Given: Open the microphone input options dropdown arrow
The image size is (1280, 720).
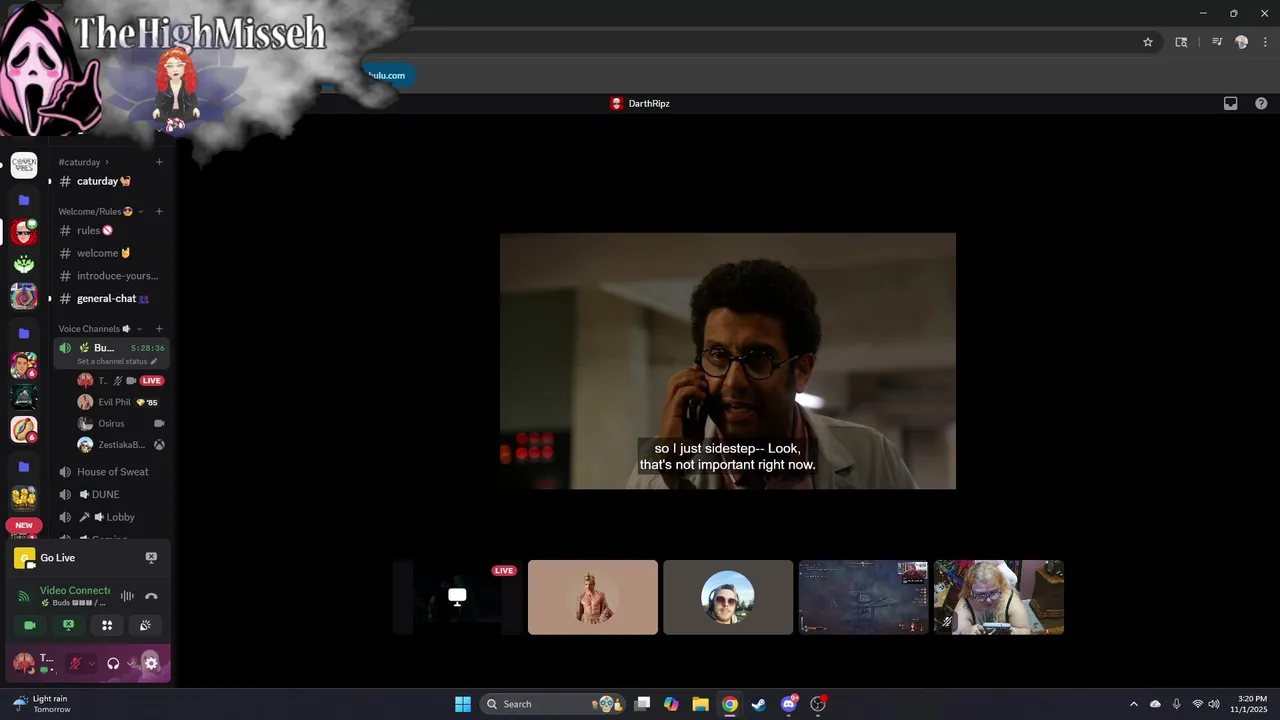Looking at the screenshot, I should [92, 663].
